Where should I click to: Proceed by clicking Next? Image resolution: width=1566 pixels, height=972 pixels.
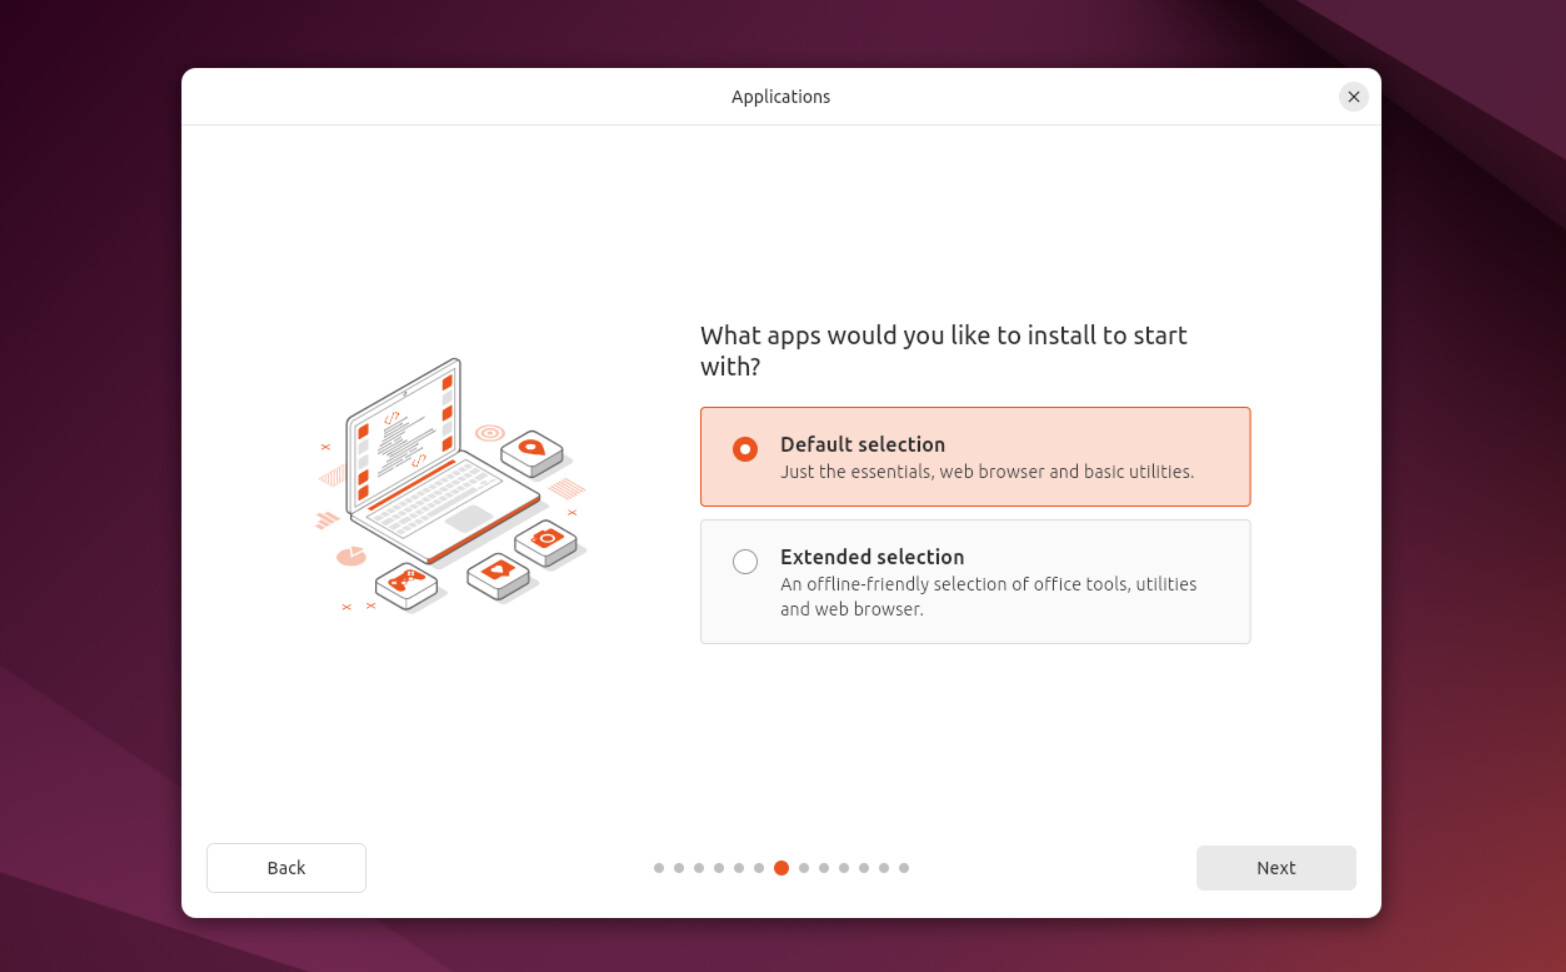point(1275,867)
